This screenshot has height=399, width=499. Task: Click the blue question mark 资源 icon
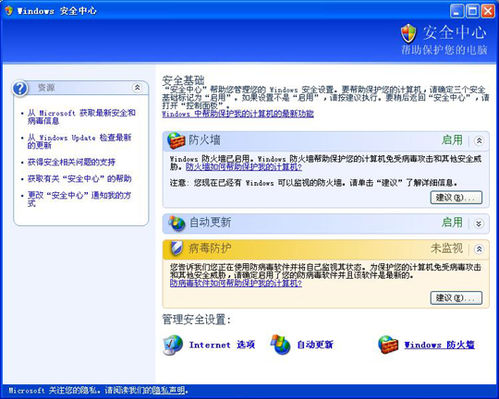[x=20, y=89]
